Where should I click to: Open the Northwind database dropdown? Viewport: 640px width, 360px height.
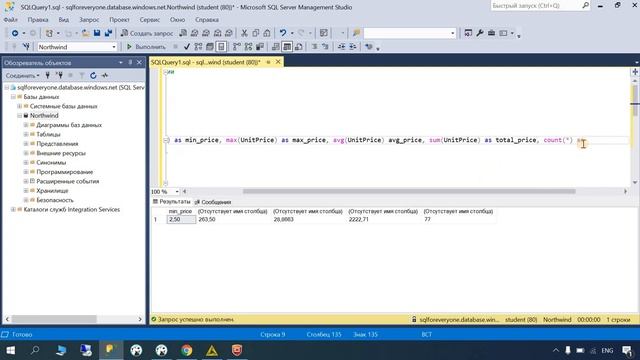pos(114,47)
